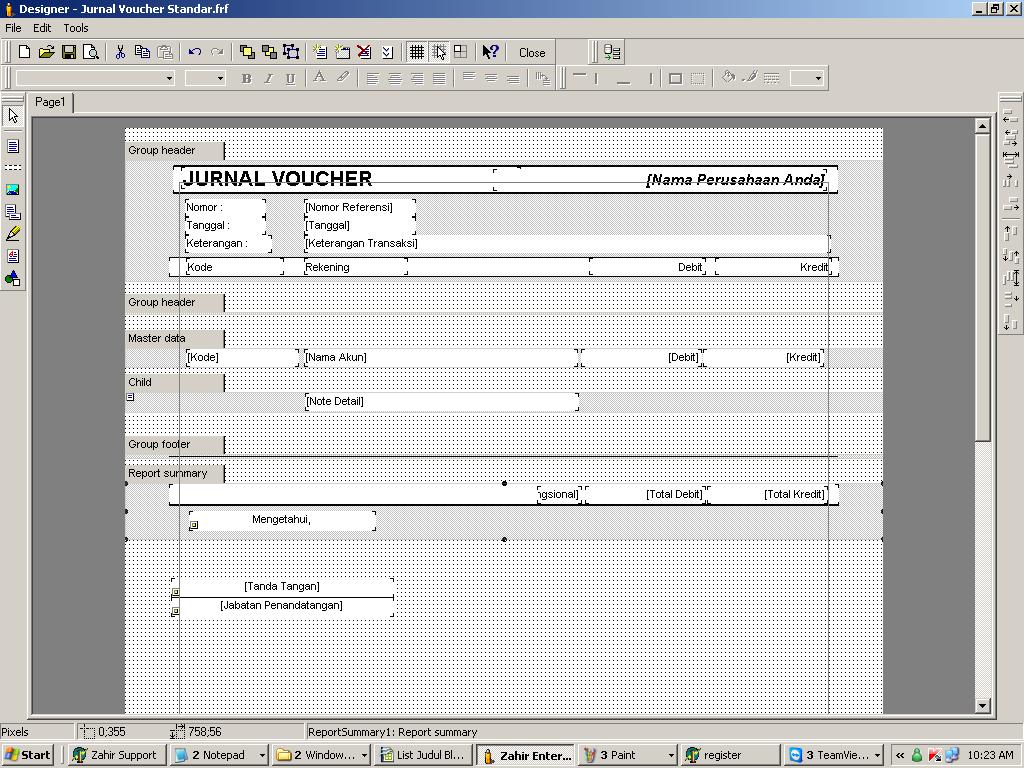This screenshot has width=1024, height=768.
Task: Click the Save report icon
Action: 69,52
